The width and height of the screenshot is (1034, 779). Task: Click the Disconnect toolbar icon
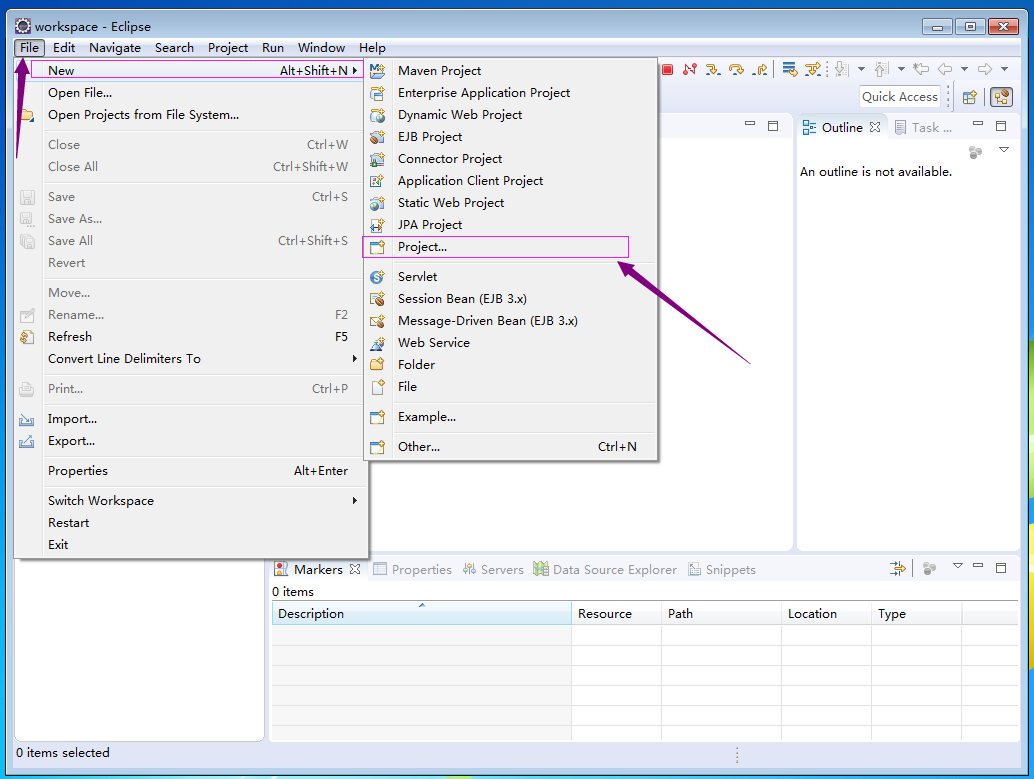pyautogui.click(x=690, y=69)
